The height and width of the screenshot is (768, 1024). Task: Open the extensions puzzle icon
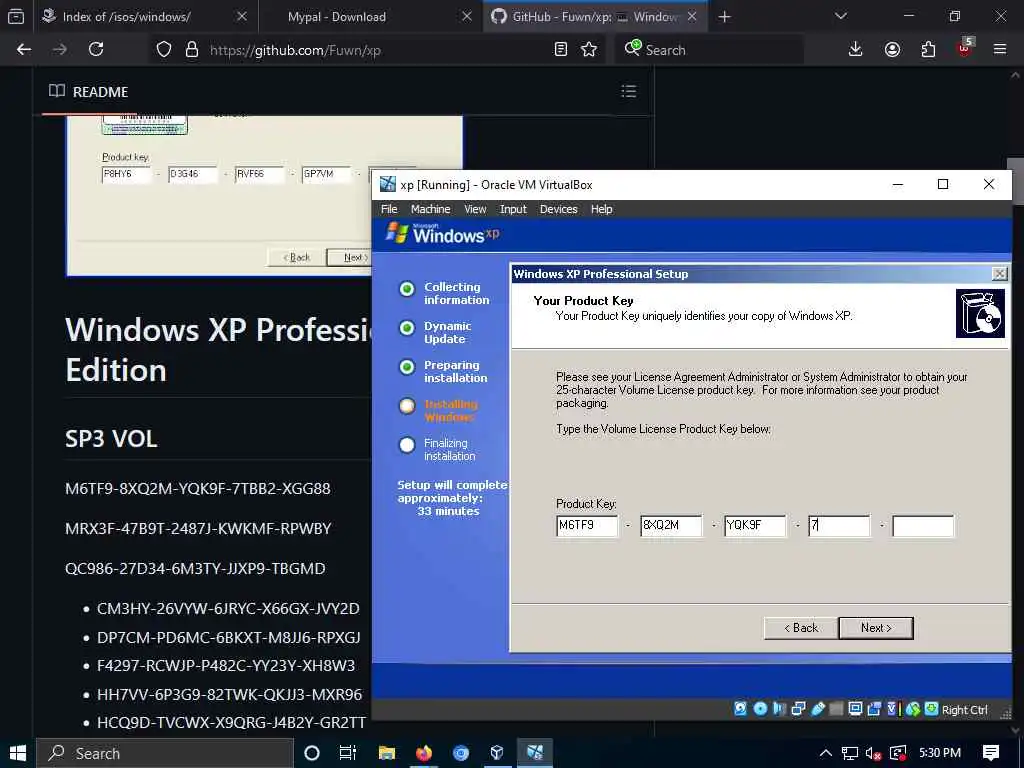click(x=928, y=50)
